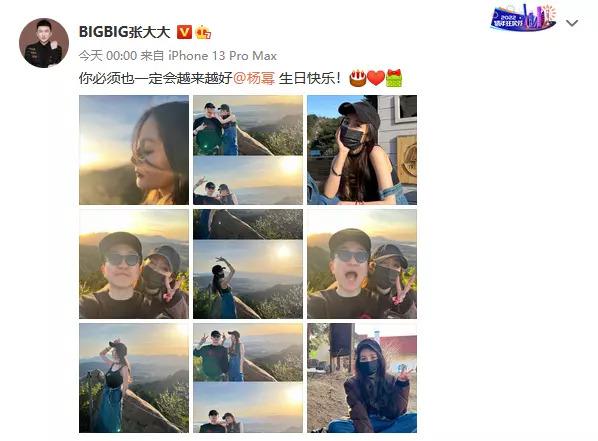Click the iPhone 13 Pro Max source link
Screen dimensions: 598x441
point(222,56)
